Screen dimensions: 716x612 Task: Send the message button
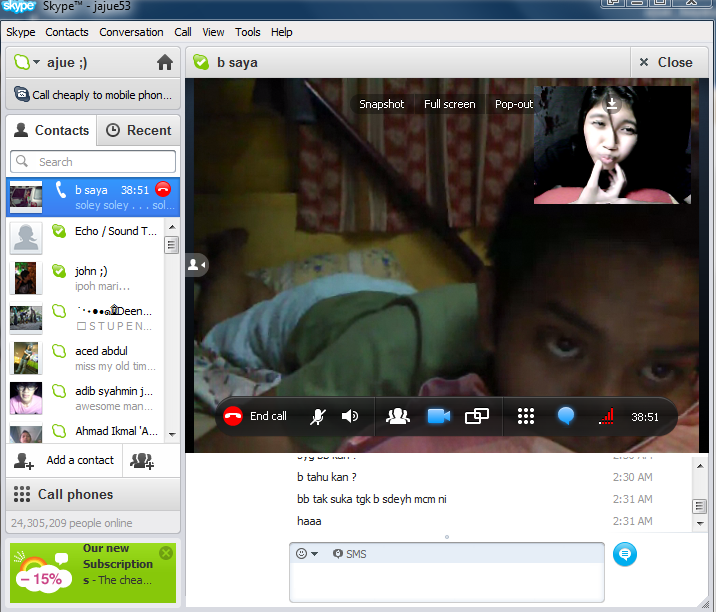(624, 554)
